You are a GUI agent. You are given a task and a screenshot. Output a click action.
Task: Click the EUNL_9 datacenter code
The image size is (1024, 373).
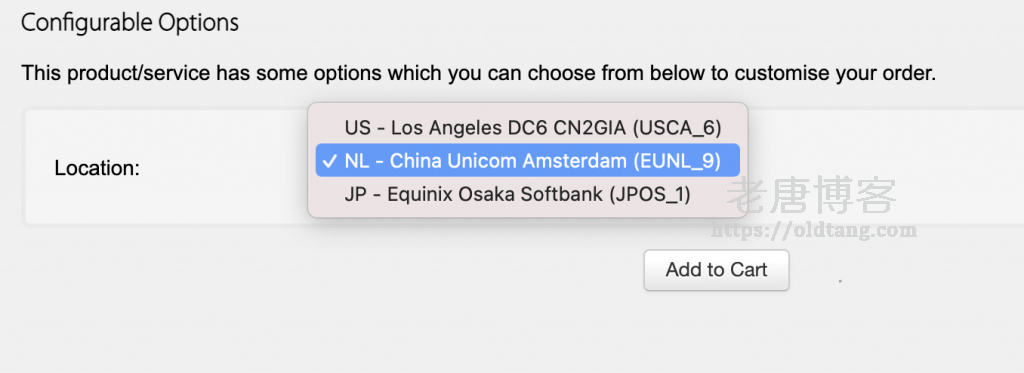677,161
